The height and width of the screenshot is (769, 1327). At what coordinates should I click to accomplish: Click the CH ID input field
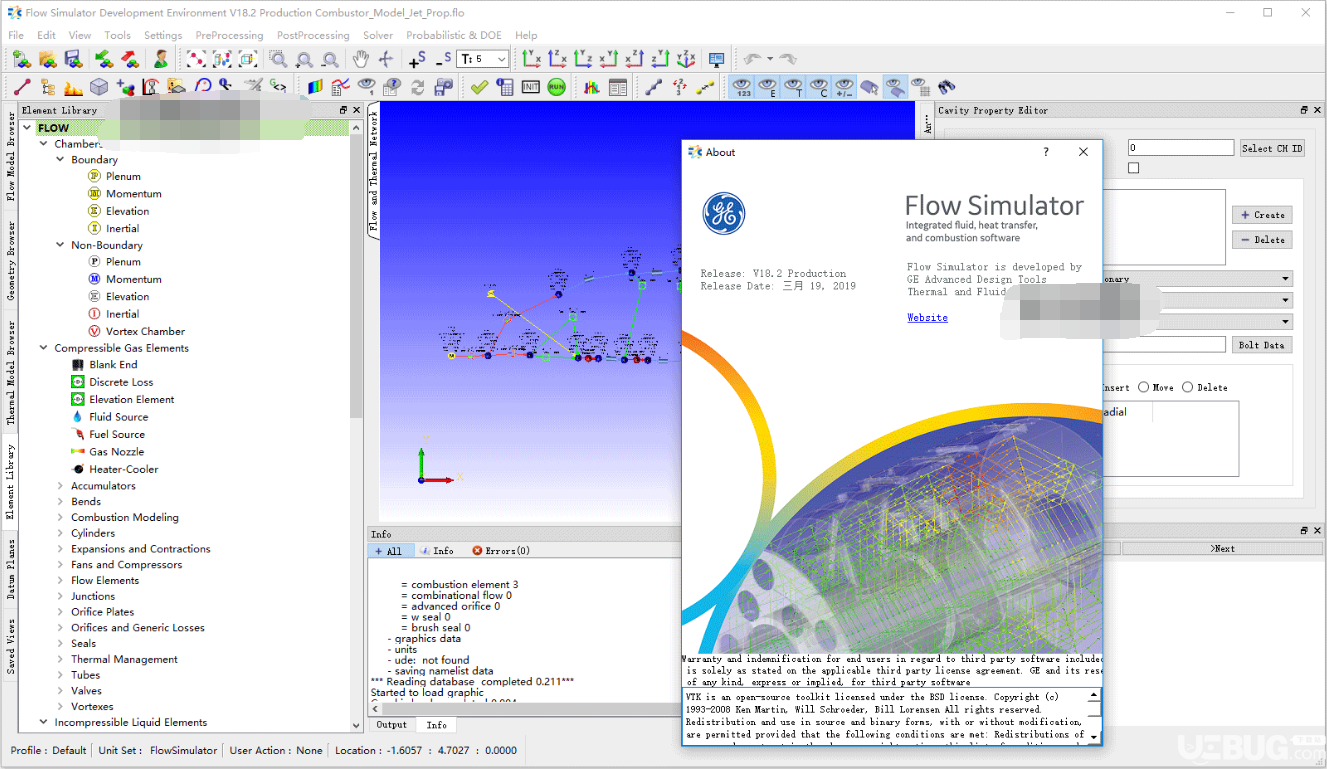click(x=1181, y=148)
